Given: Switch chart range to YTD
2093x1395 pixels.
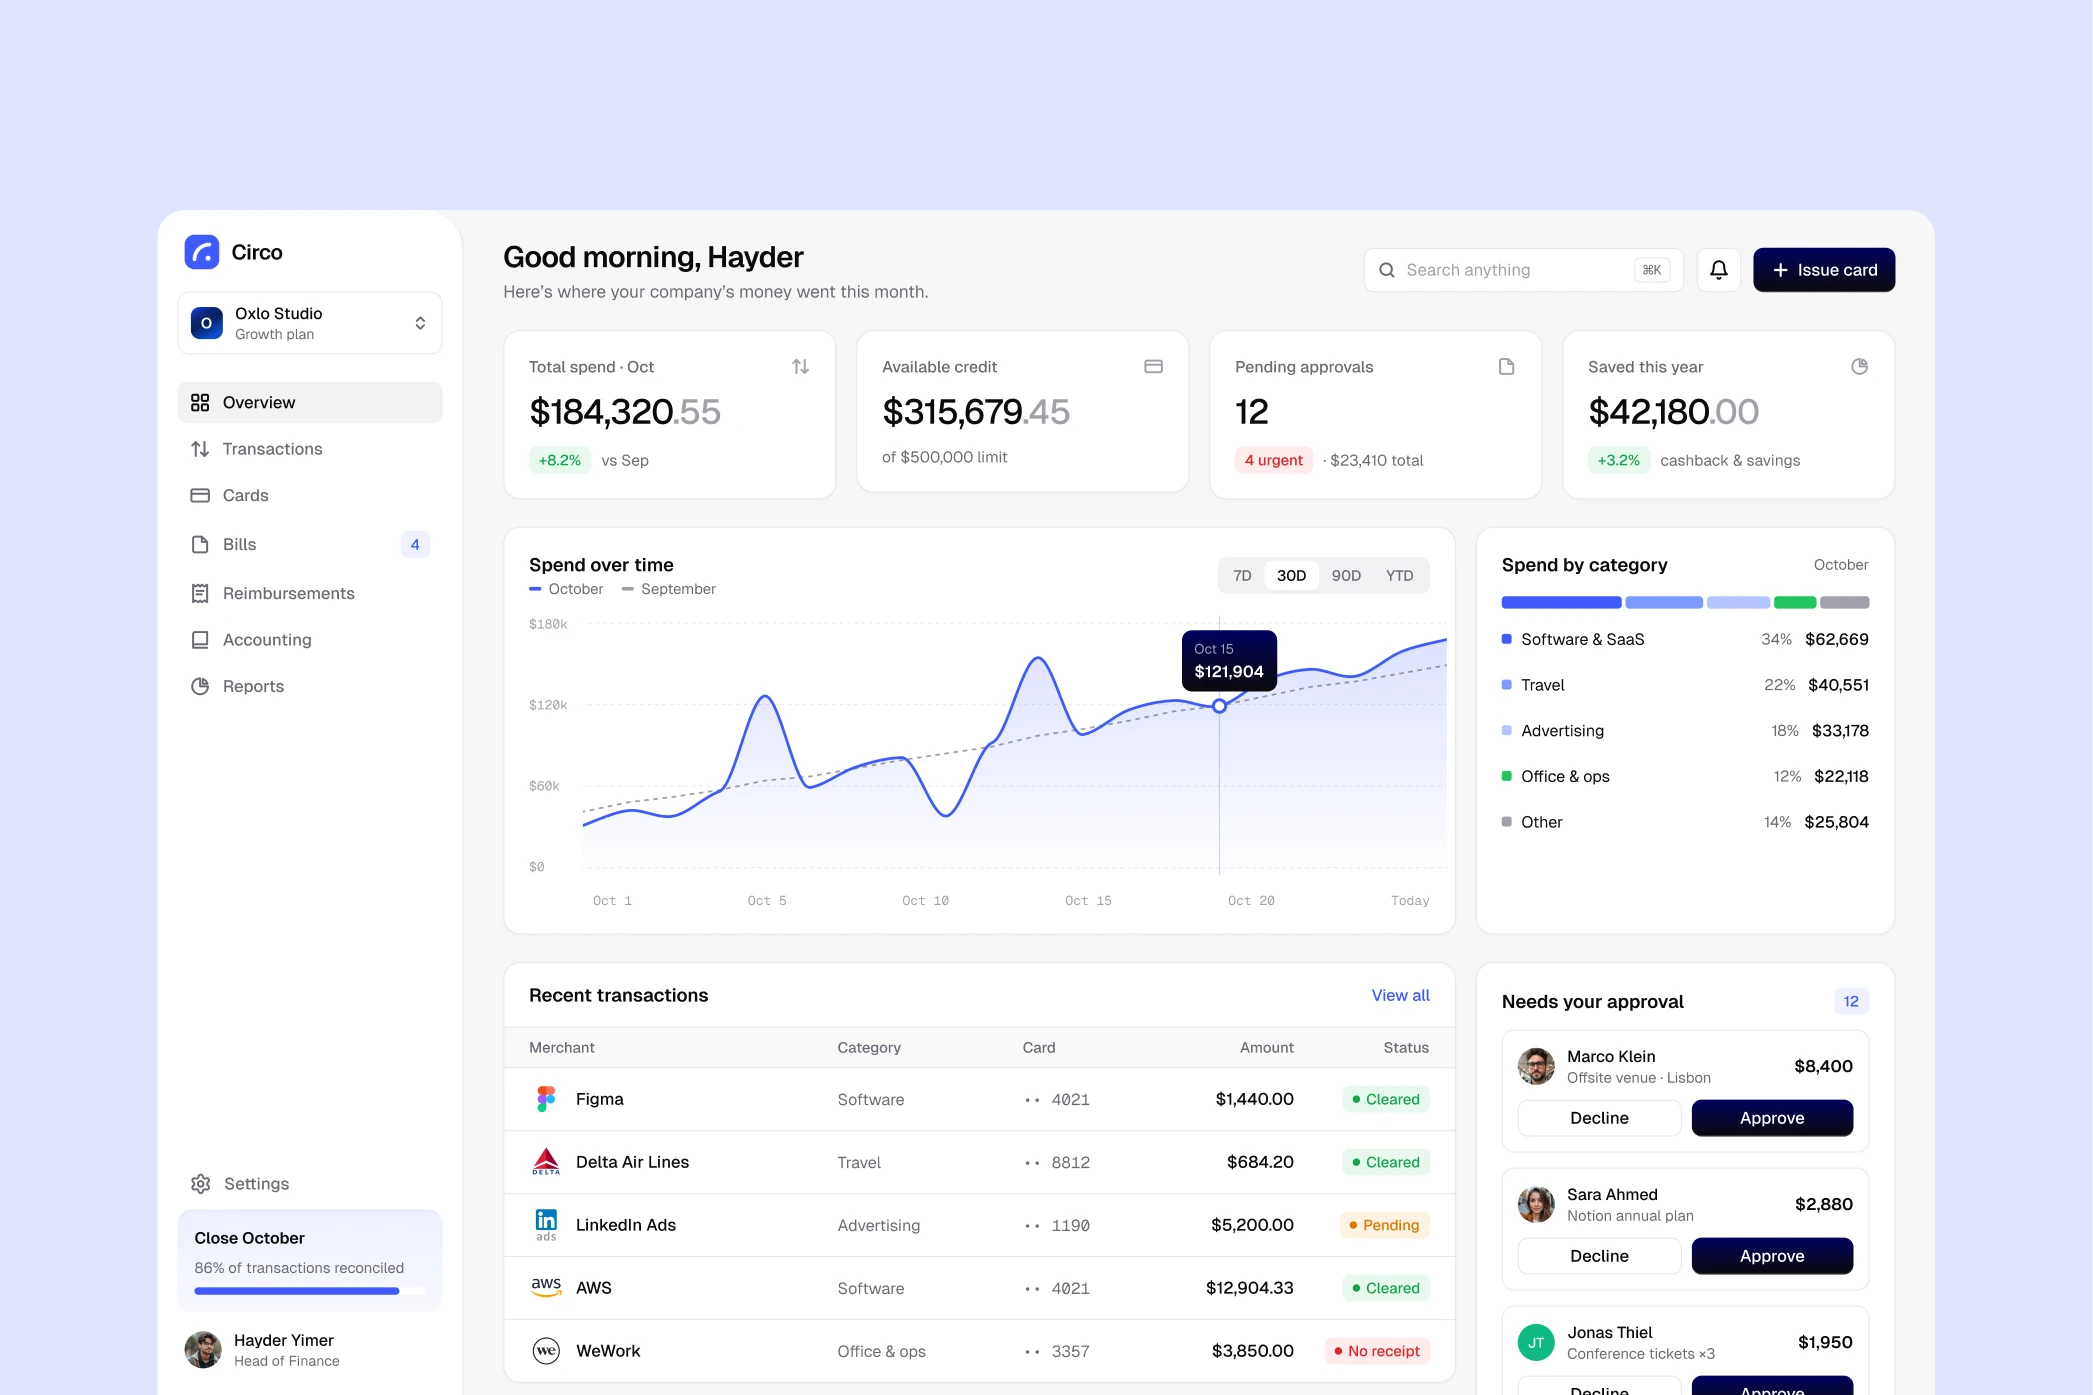Looking at the screenshot, I should (1399, 576).
